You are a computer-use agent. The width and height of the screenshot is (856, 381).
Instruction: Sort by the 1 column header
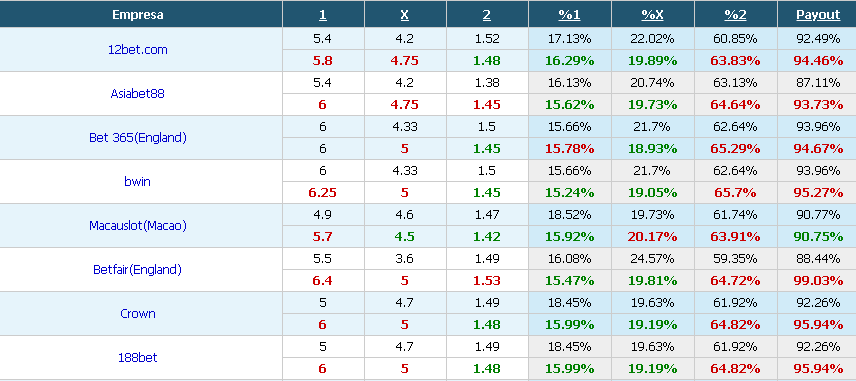(x=323, y=15)
